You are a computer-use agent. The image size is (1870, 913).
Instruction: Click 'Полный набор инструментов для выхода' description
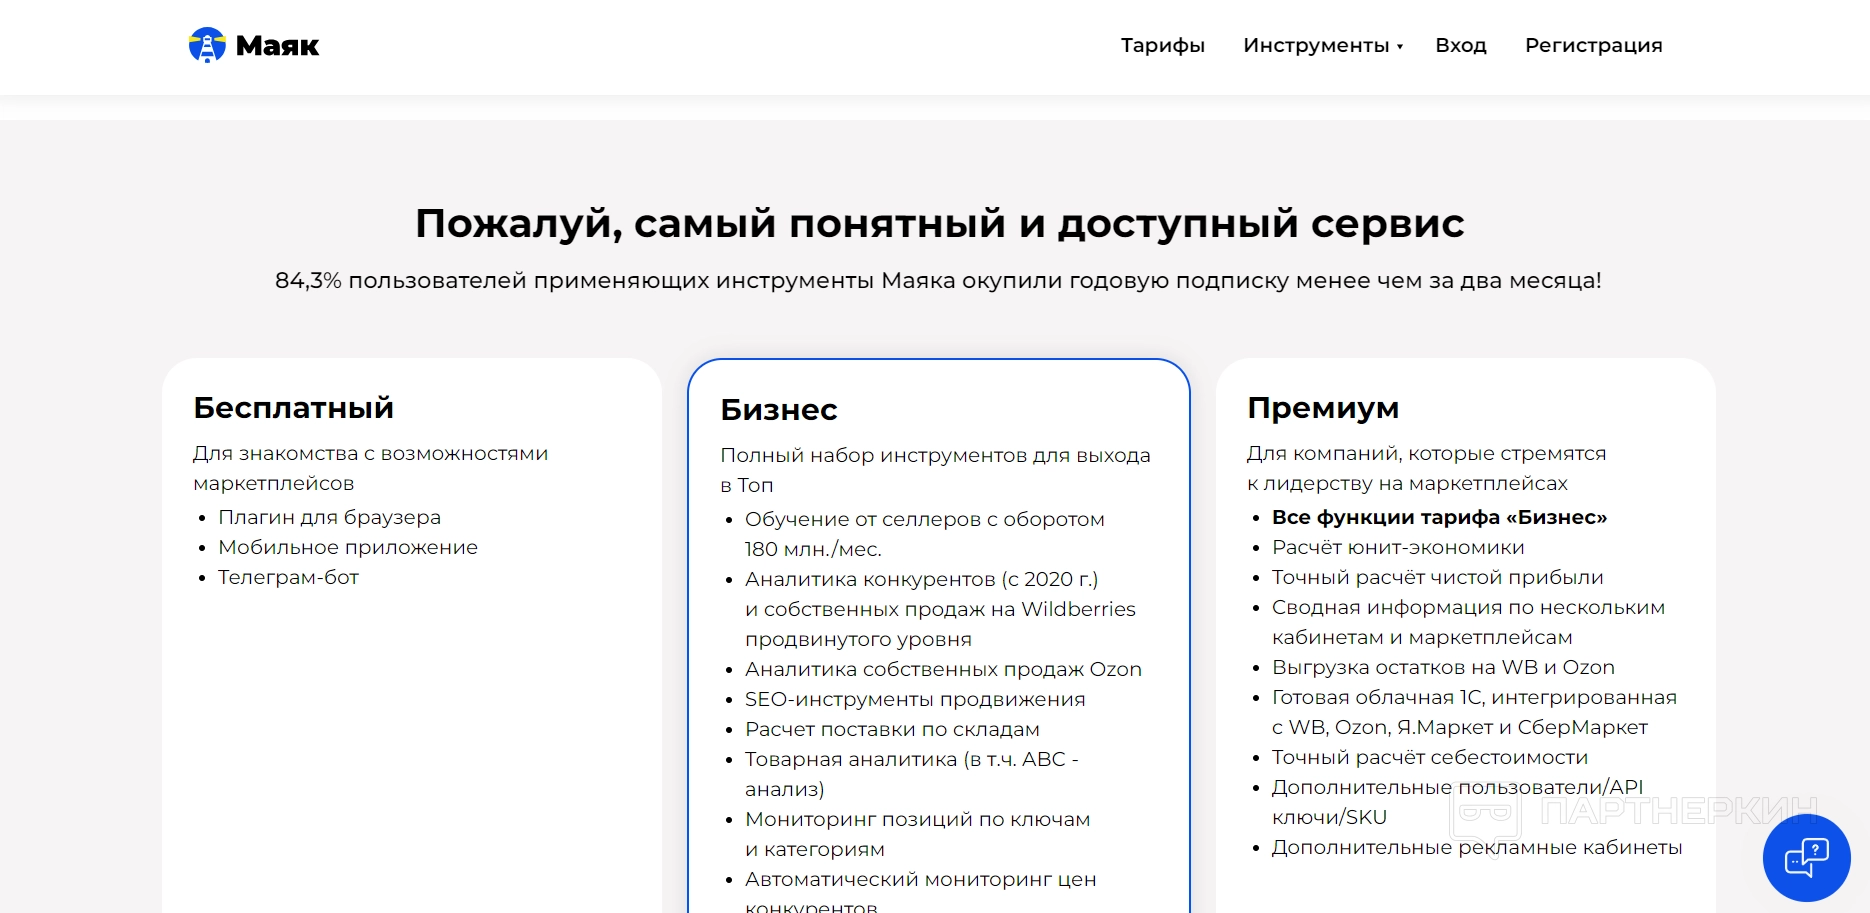click(935, 470)
